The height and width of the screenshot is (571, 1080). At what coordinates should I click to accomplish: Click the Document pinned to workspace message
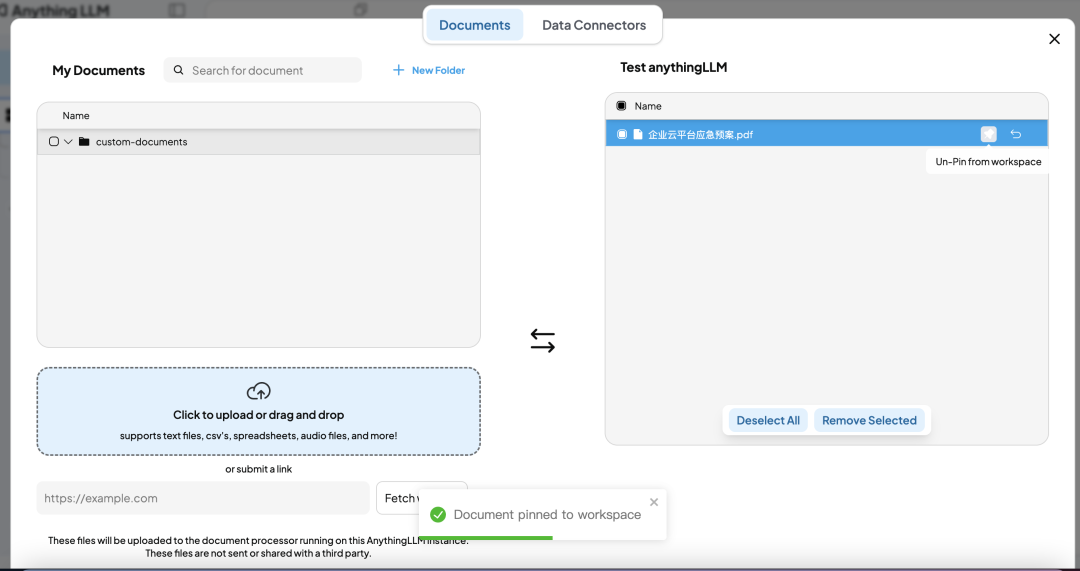547,515
